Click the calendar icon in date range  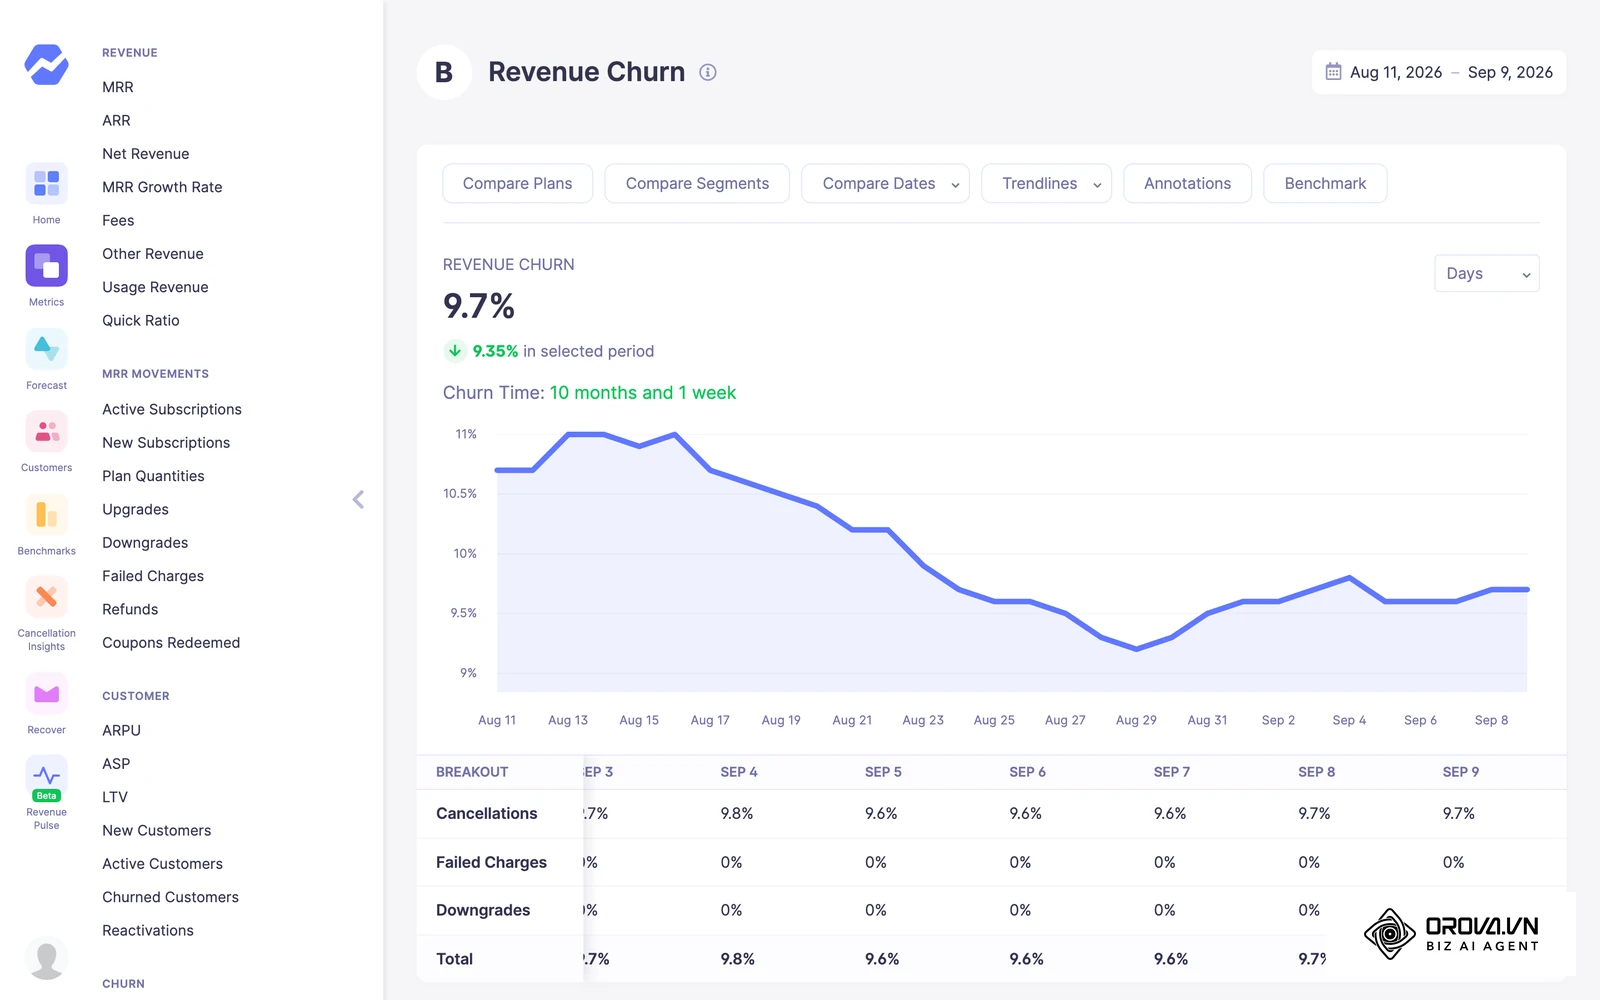click(x=1333, y=72)
